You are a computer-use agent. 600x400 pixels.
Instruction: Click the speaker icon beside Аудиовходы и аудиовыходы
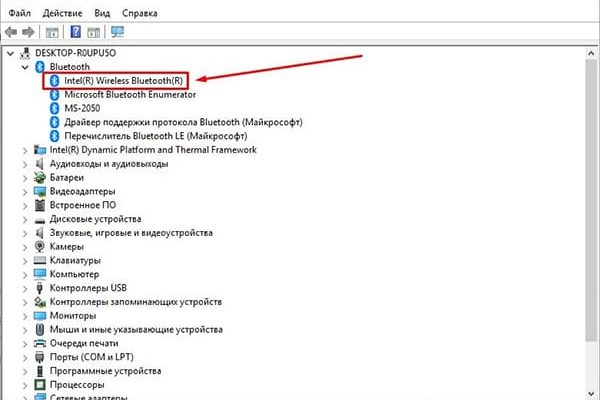point(39,164)
